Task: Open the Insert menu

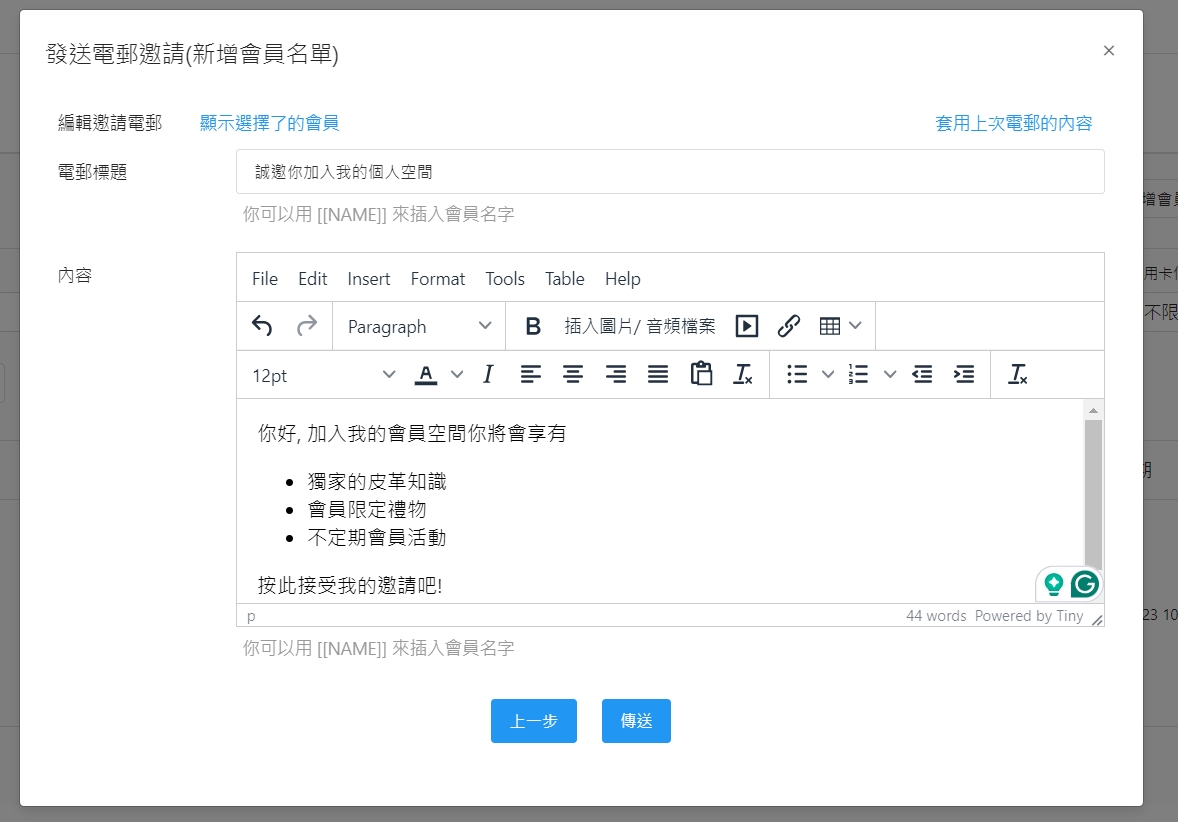Action: click(x=369, y=279)
